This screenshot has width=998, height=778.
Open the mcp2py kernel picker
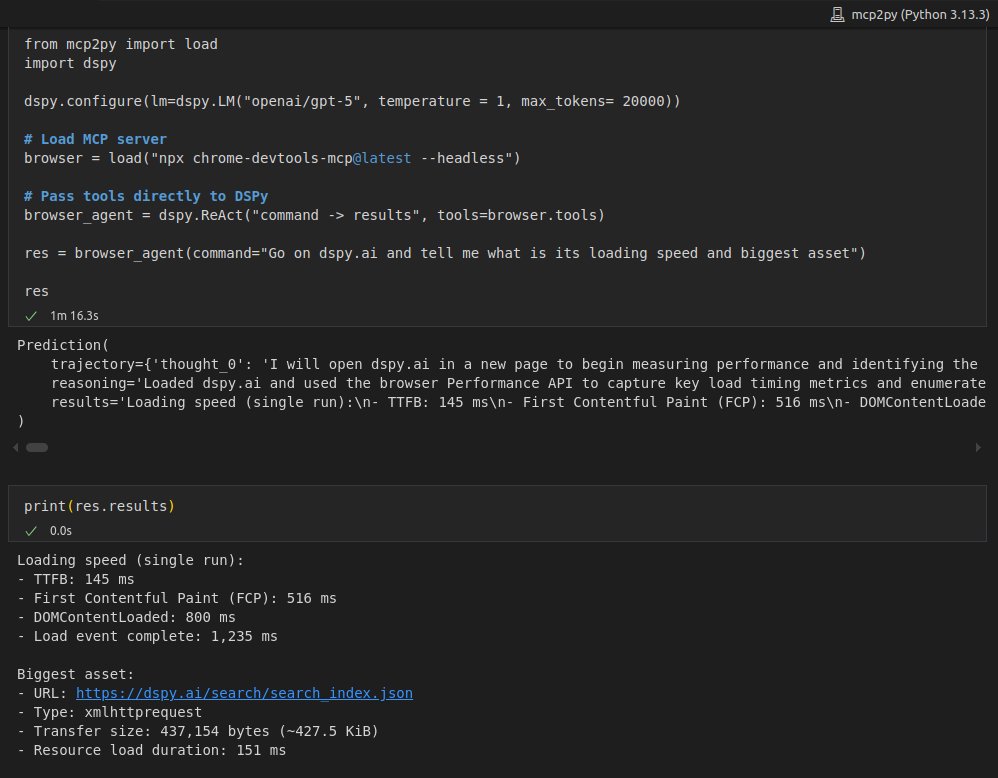coord(910,14)
